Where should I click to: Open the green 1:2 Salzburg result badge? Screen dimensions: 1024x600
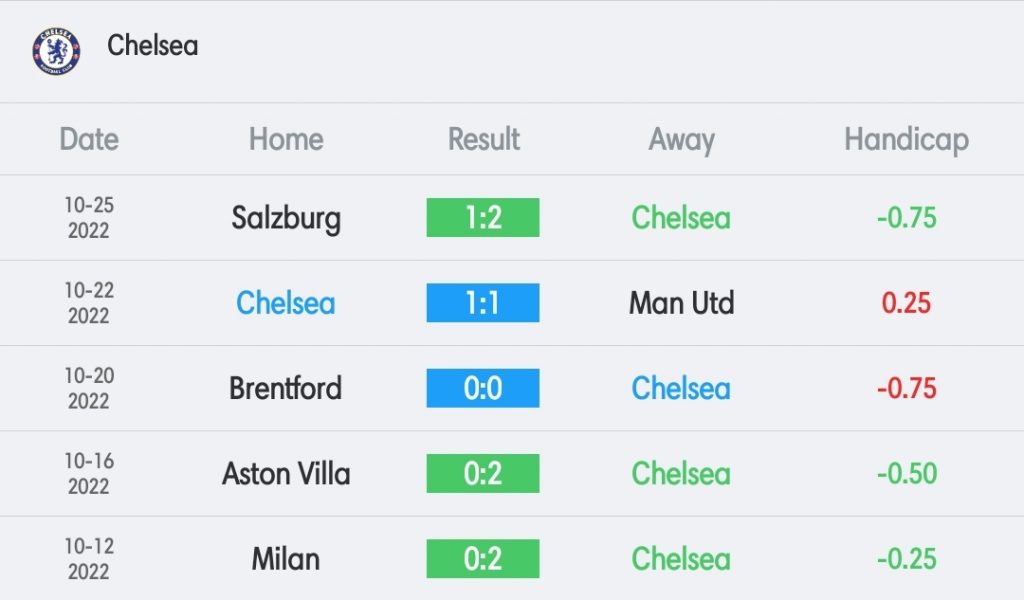[x=483, y=217]
